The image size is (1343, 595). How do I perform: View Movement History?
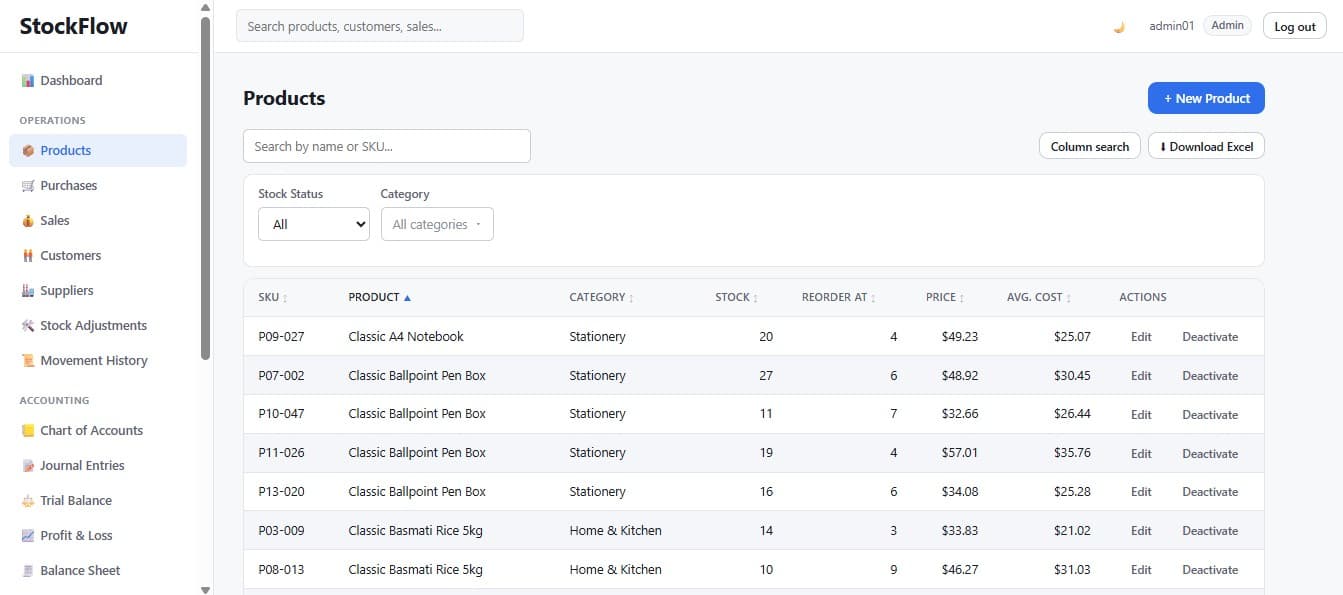(98, 360)
